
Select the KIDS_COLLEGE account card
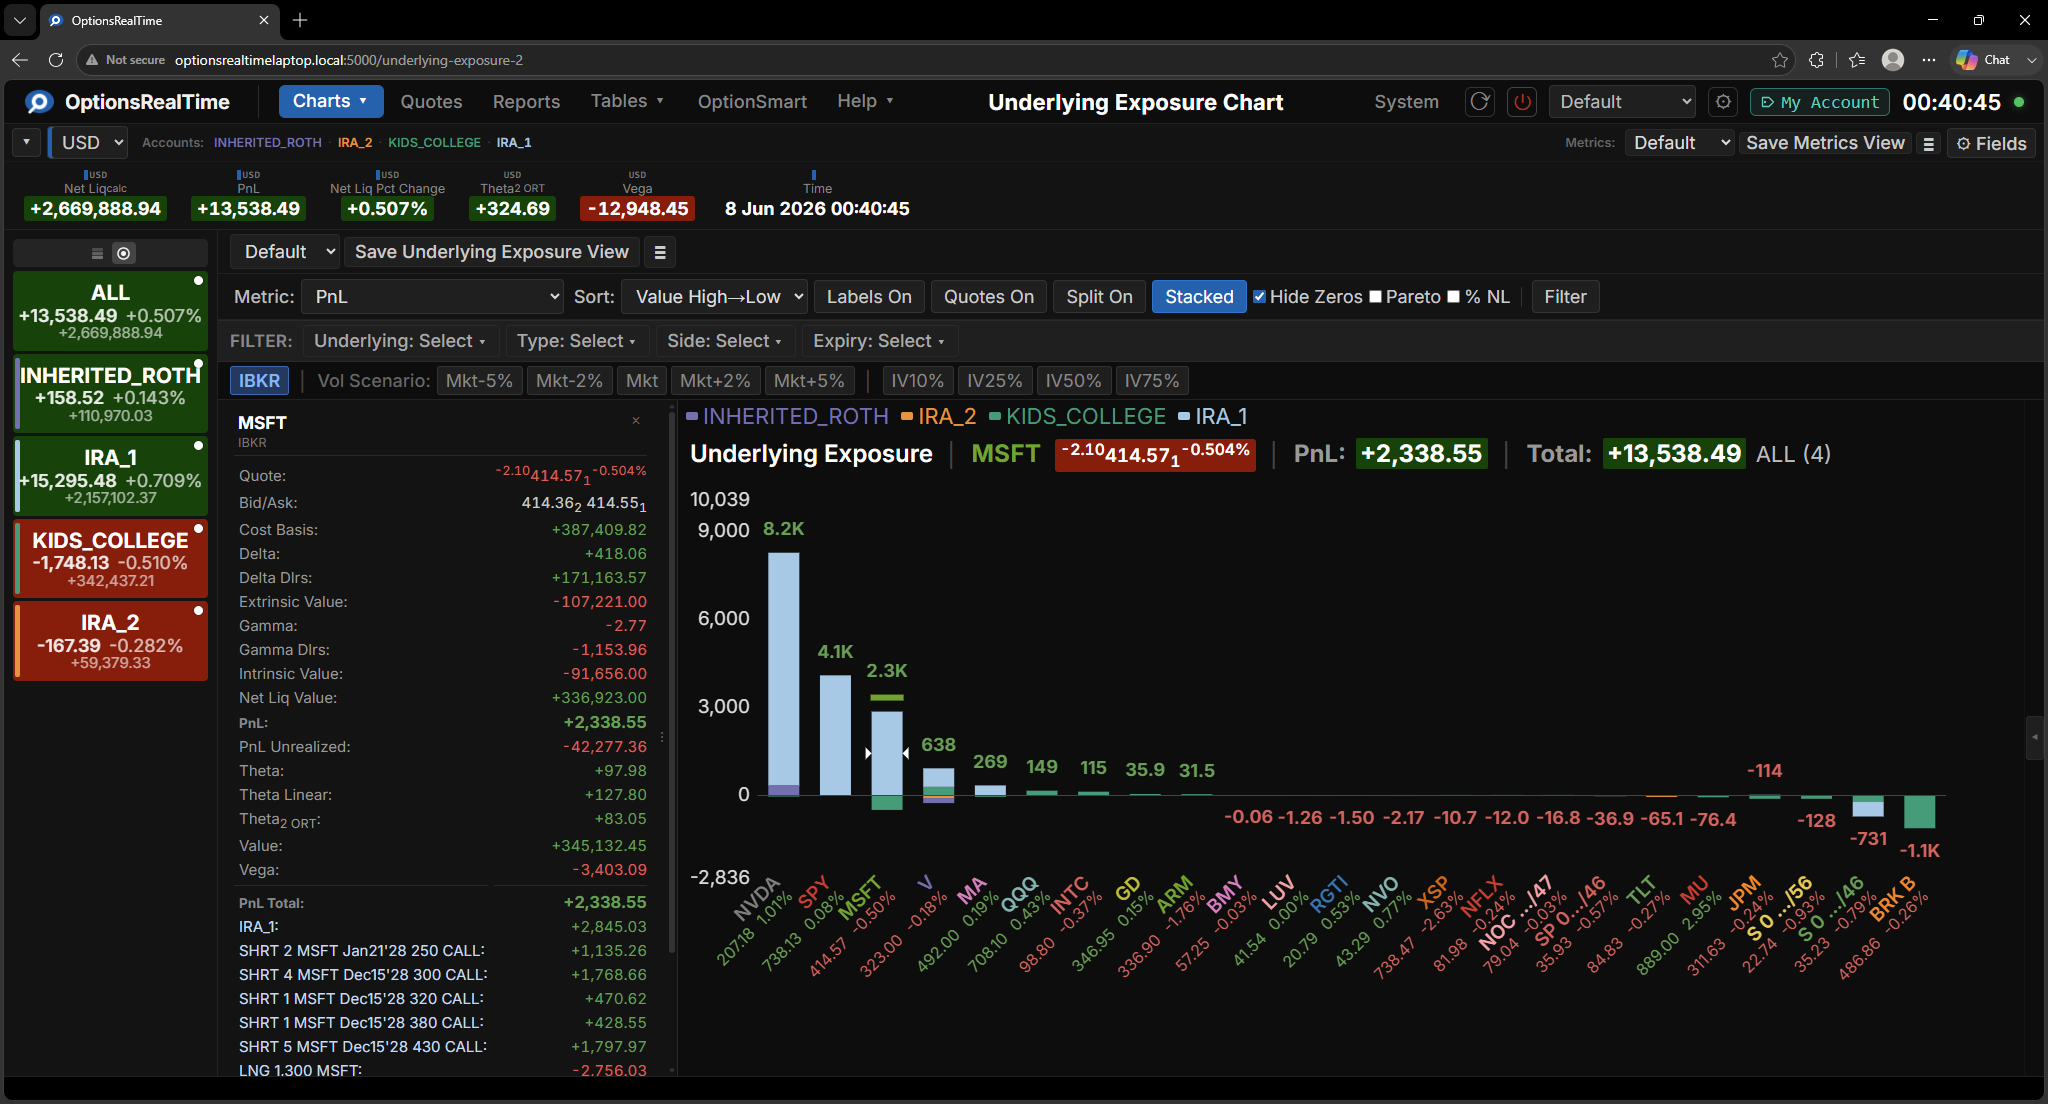click(x=111, y=558)
